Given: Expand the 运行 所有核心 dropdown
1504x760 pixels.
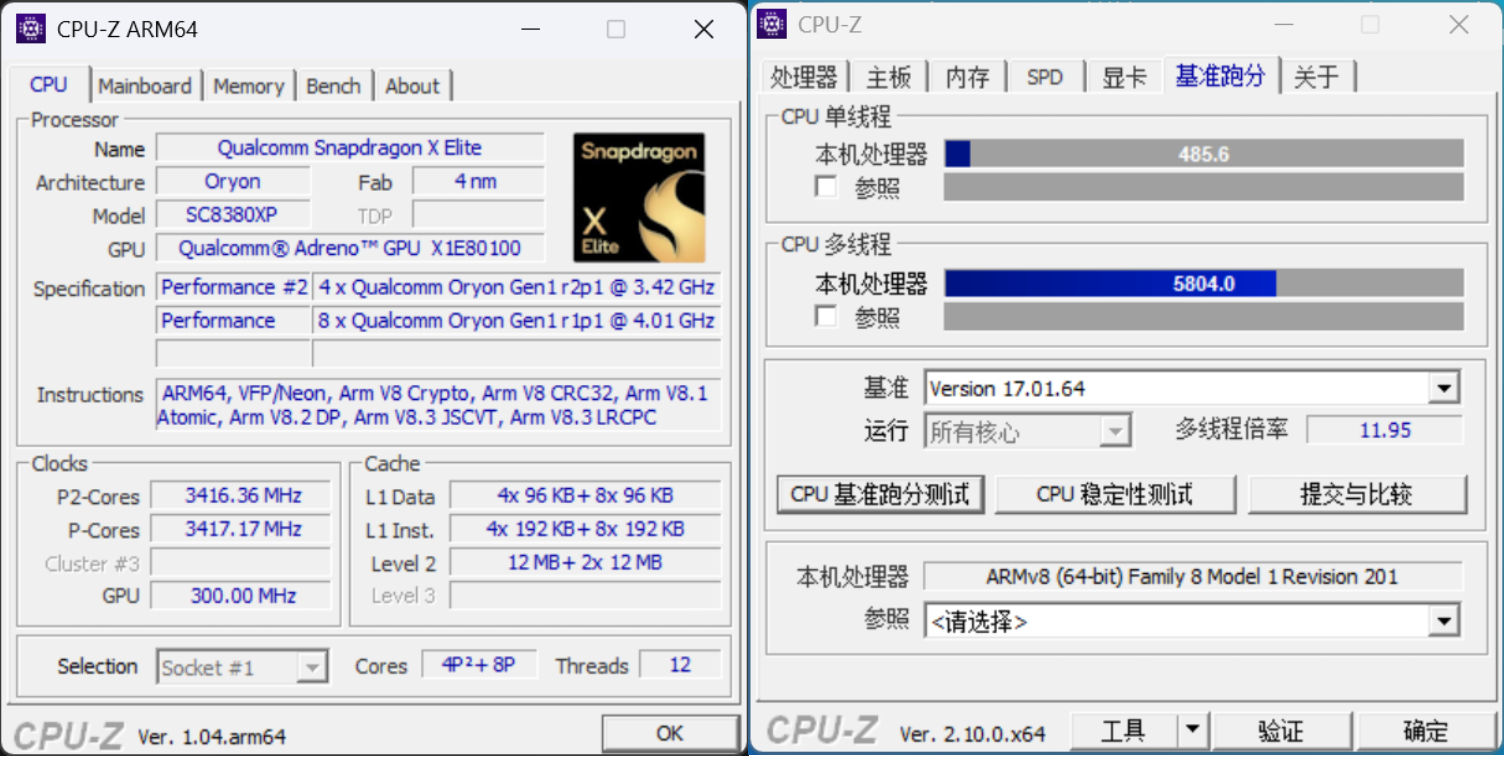Looking at the screenshot, I should (x=1114, y=432).
